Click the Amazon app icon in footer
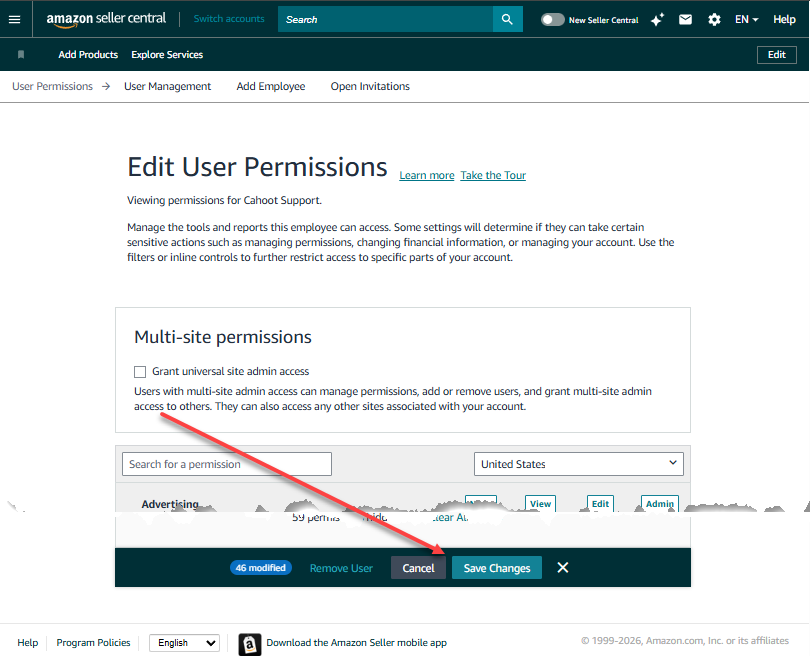The height and width of the screenshot is (656, 810). 250,644
